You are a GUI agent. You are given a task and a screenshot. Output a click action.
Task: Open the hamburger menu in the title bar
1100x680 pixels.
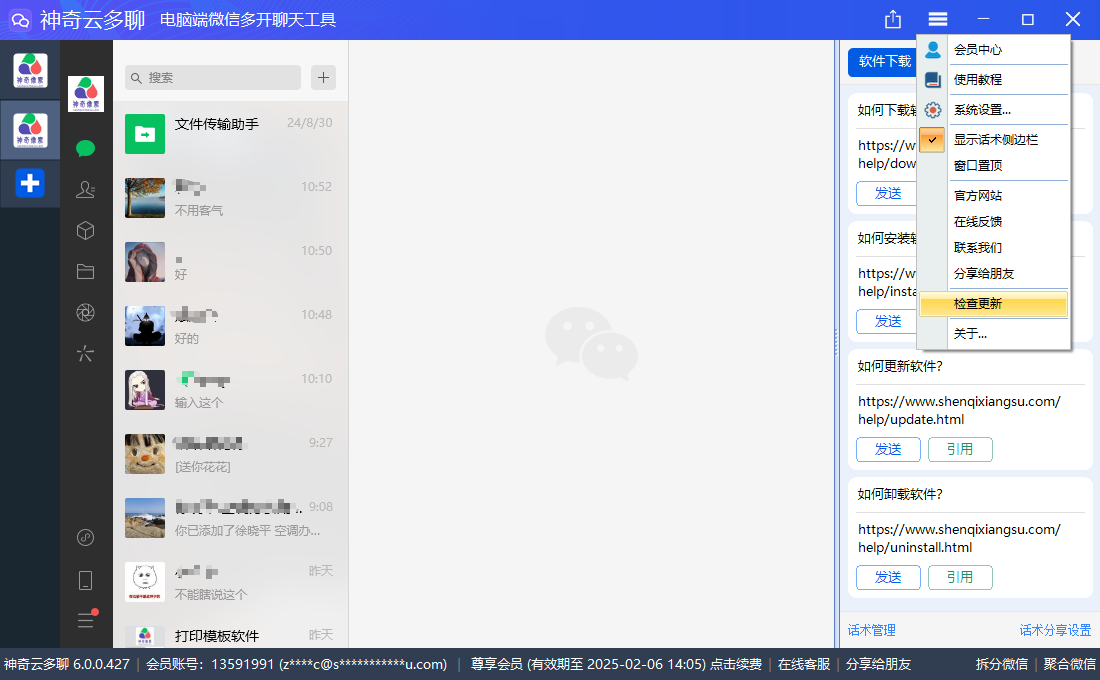[937, 18]
